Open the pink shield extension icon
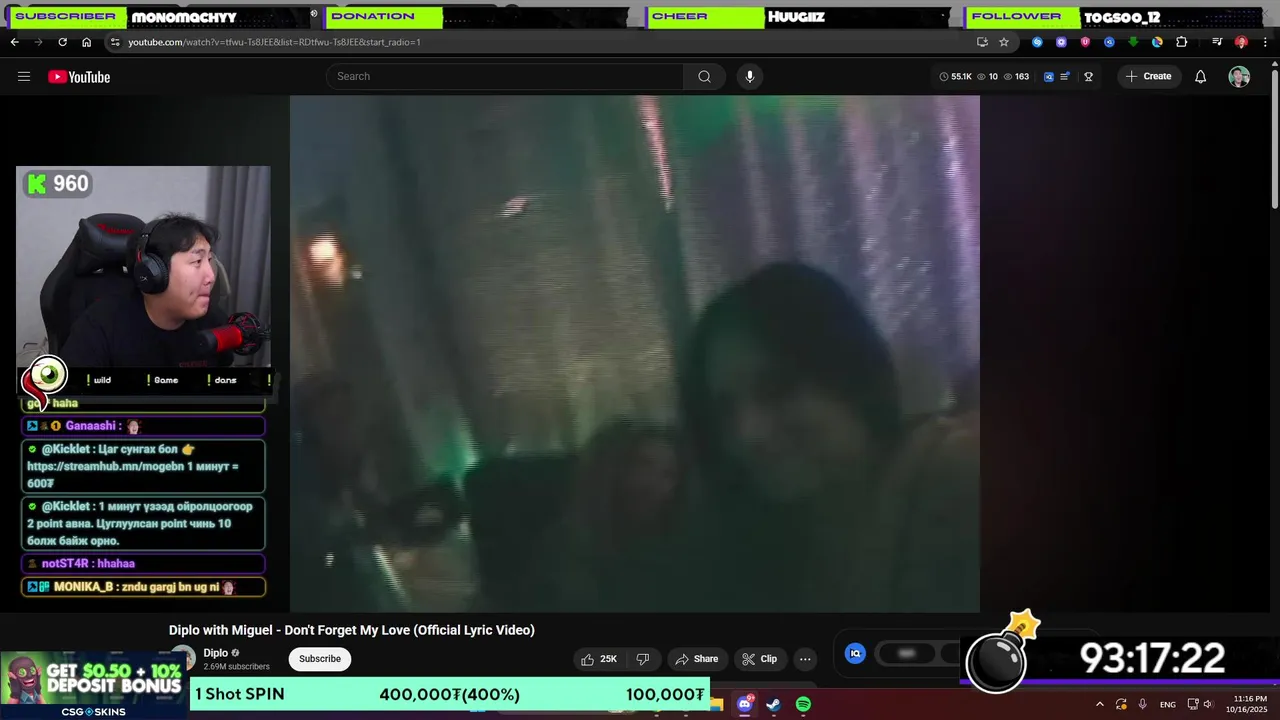The height and width of the screenshot is (720, 1280). 1085,42
